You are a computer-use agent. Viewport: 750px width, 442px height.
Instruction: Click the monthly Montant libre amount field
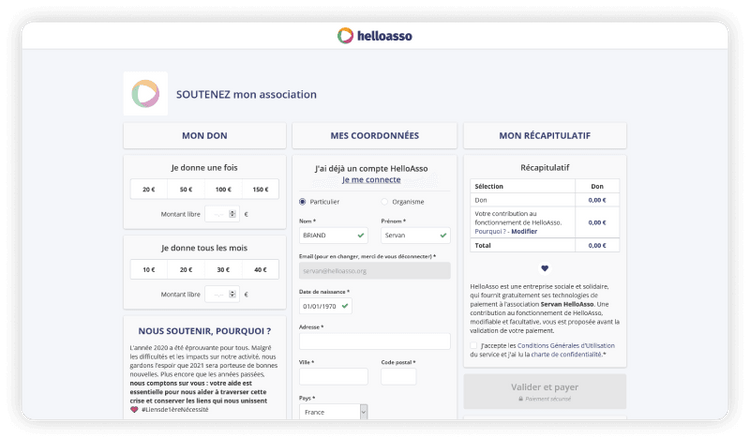coord(222,294)
